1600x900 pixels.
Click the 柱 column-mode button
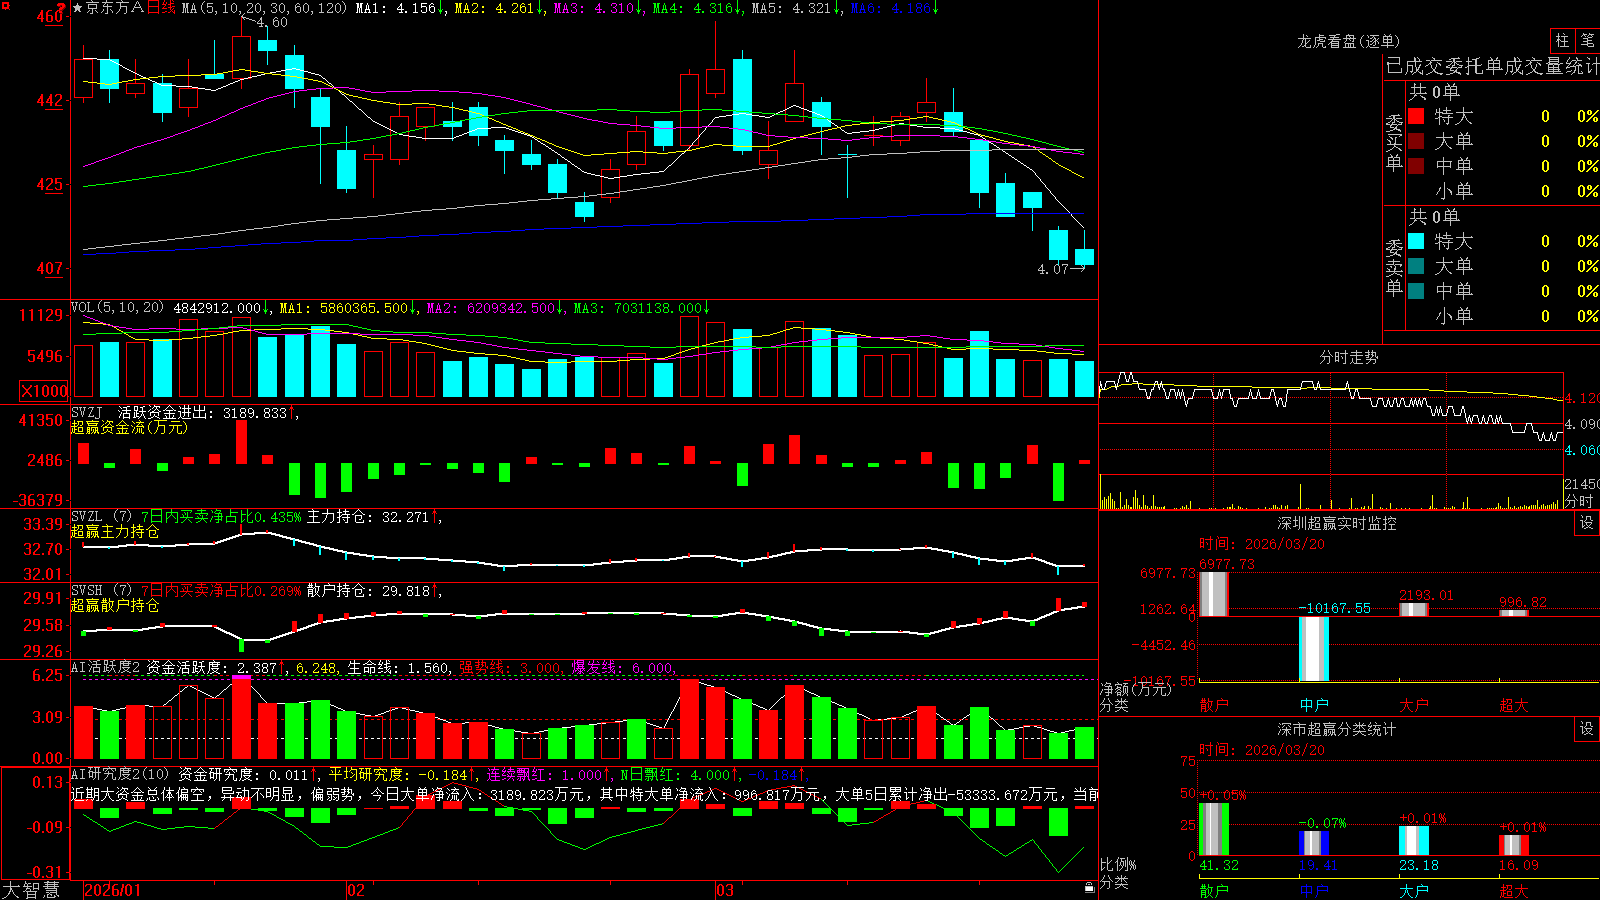coord(1562,40)
